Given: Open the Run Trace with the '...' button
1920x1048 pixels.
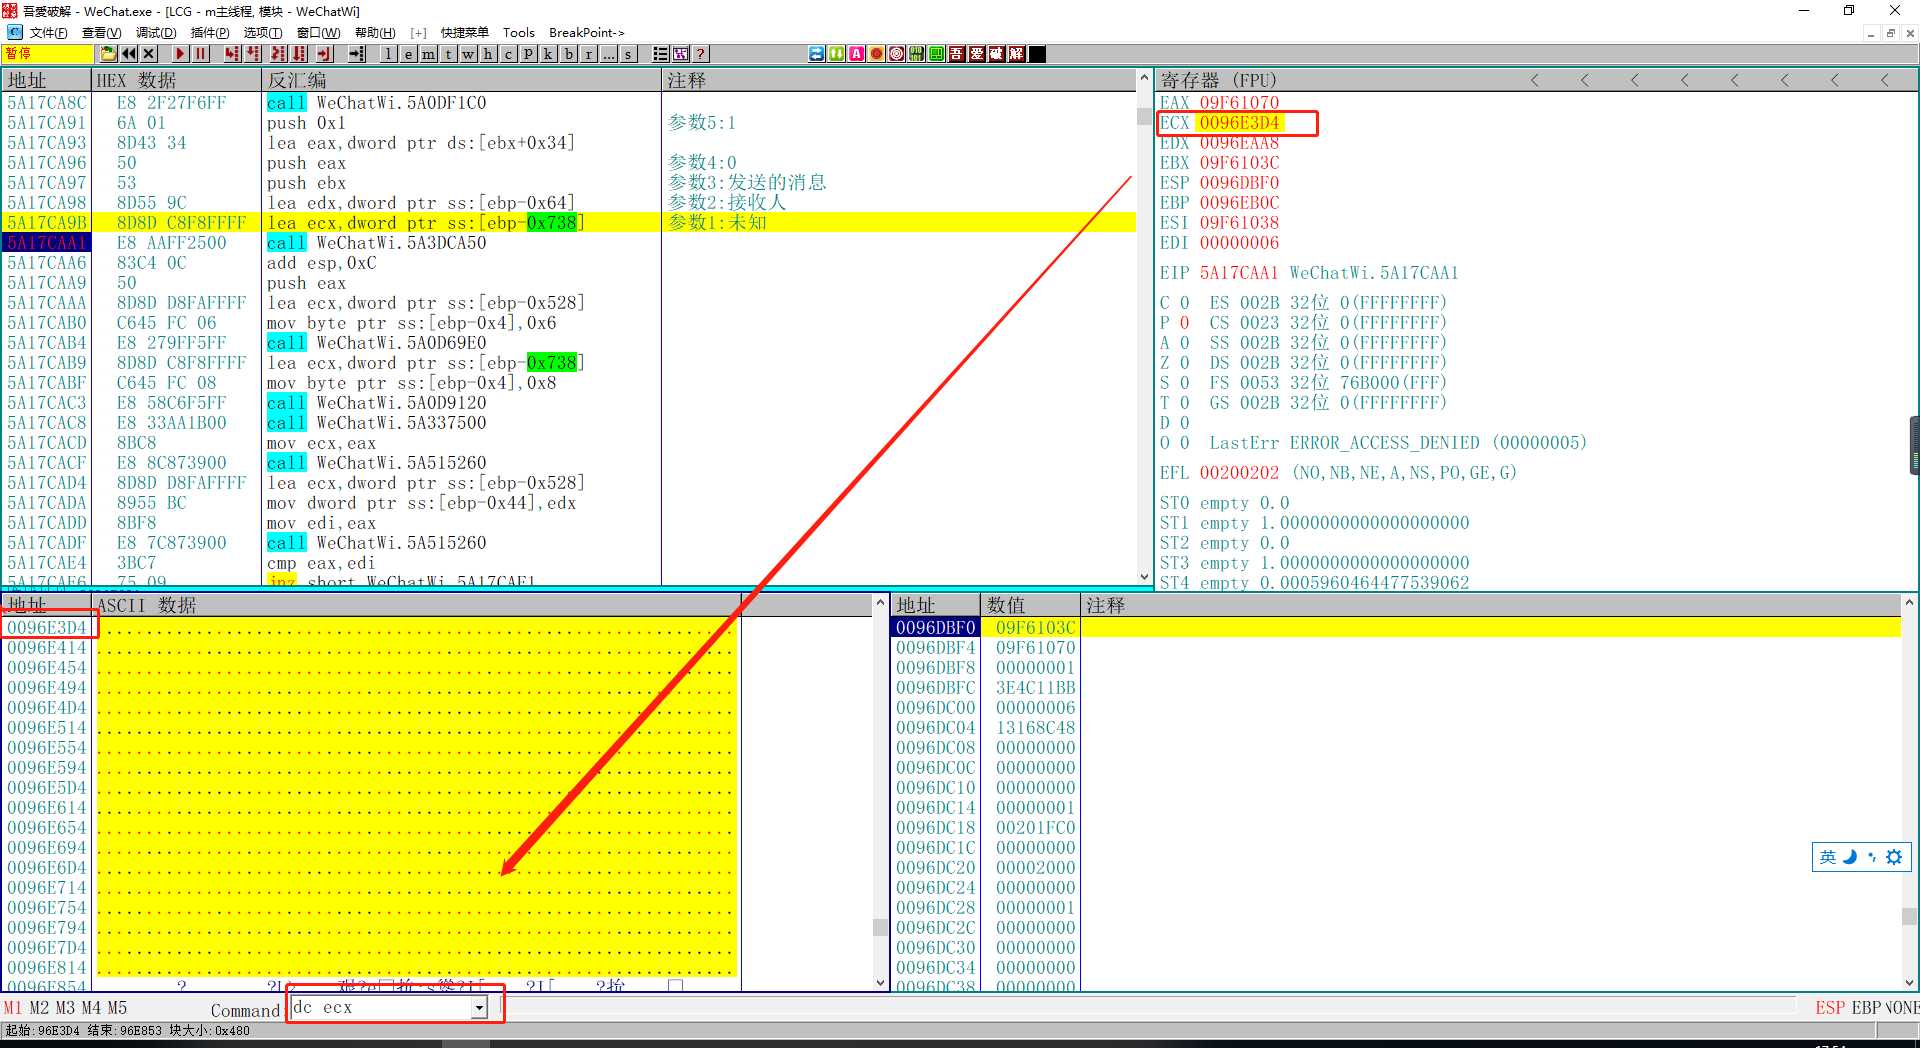Looking at the screenshot, I should click(x=609, y=54).
